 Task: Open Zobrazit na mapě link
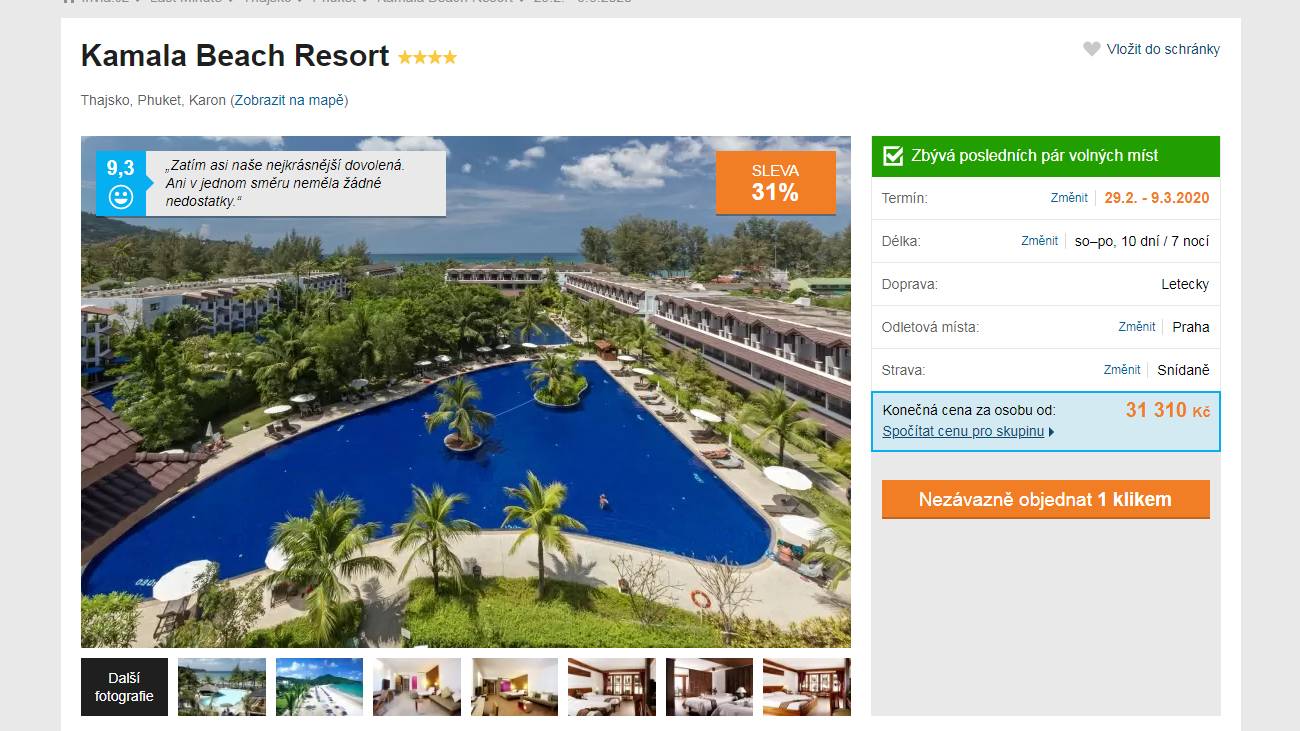[x=289, y=100]
